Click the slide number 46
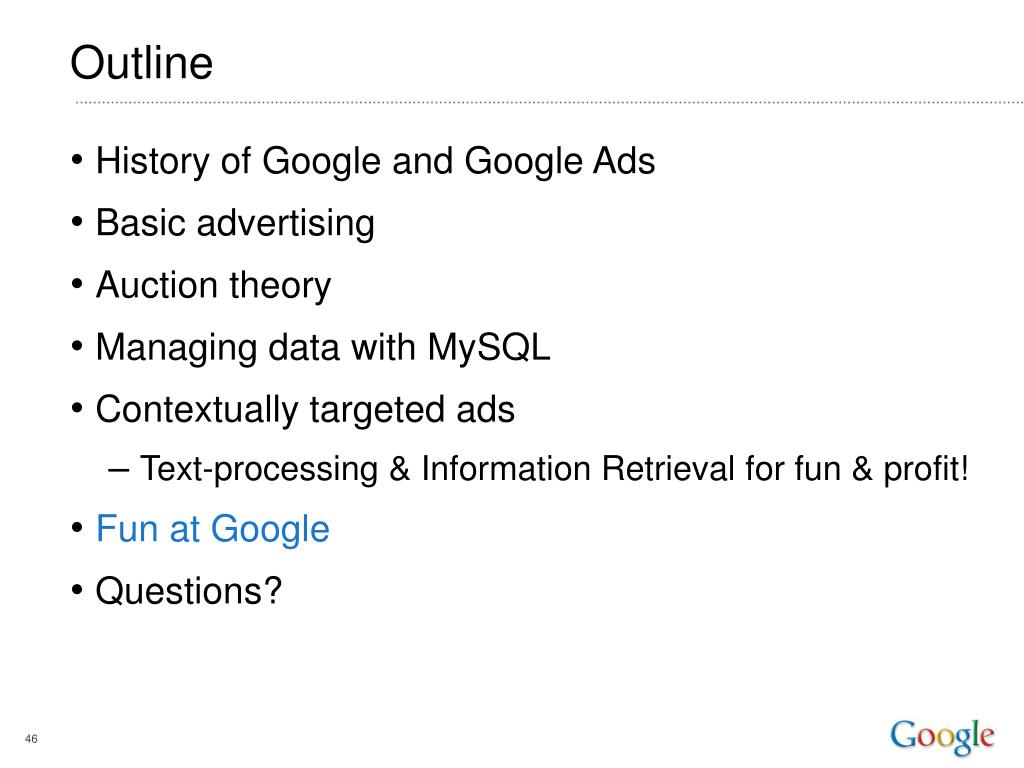 coord(31,739)
